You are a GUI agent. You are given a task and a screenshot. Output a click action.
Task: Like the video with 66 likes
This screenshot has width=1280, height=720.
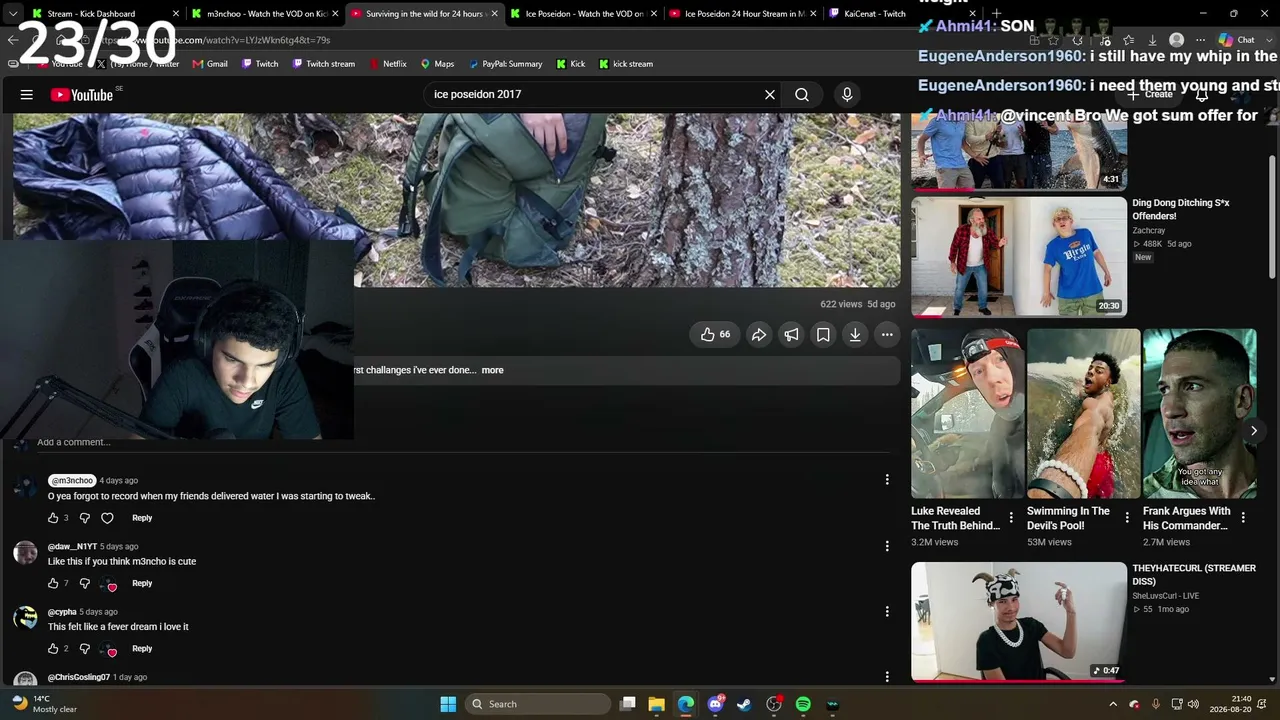(716, 335)
